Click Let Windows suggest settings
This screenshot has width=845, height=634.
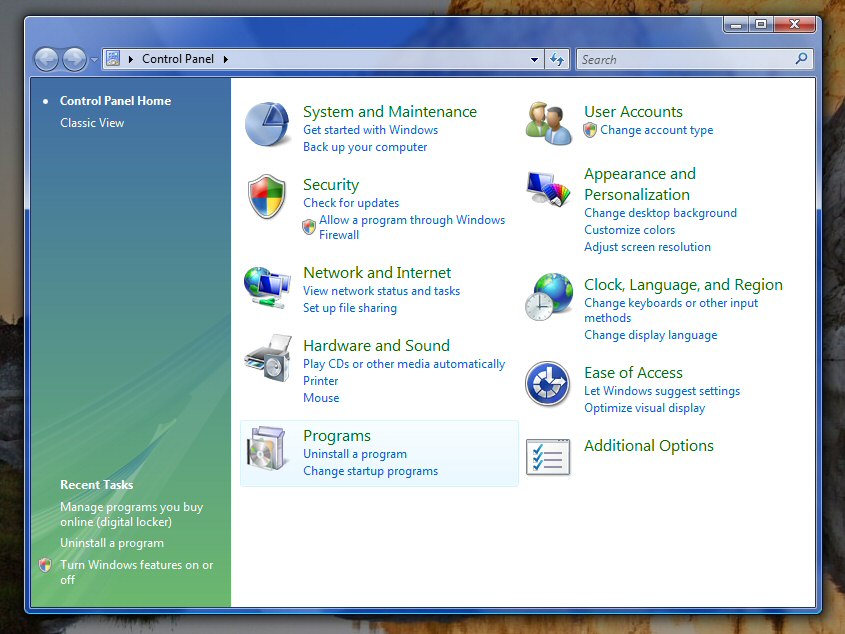pos(662,391)
